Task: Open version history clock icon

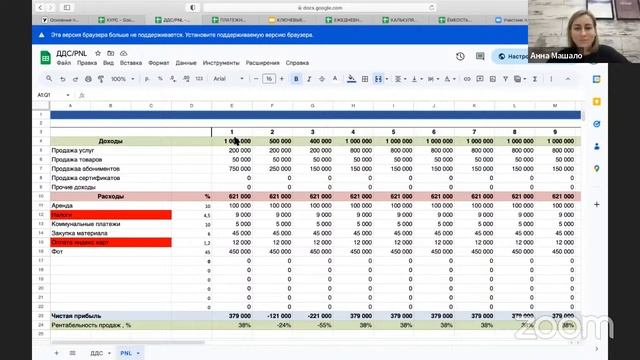Action: pyautogui.click(x=460, y=56)
